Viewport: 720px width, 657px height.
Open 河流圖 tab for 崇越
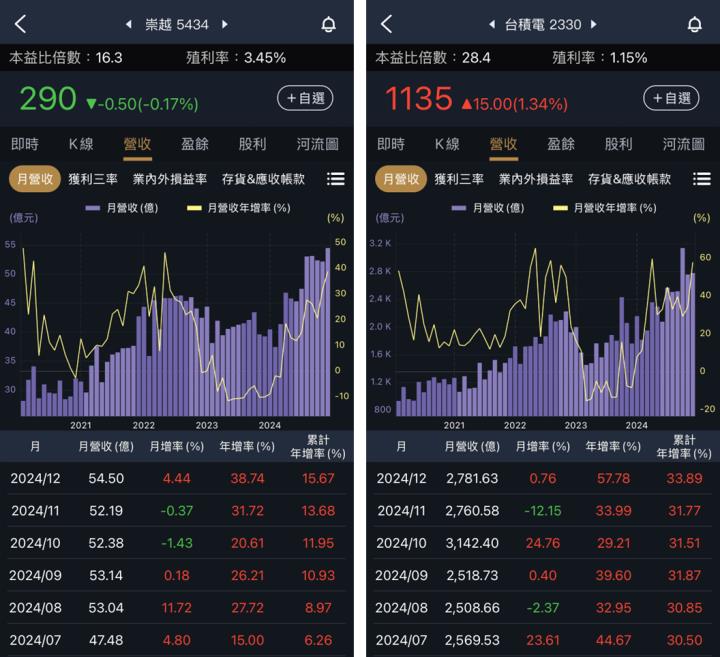[x=317, y=144]
